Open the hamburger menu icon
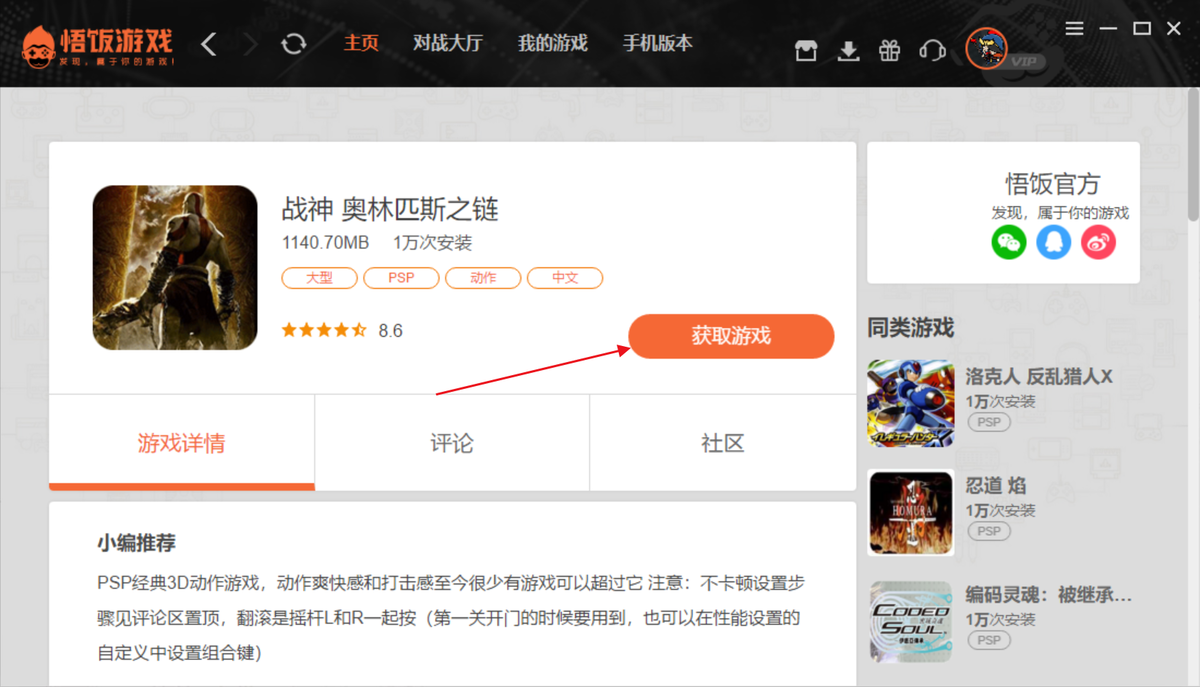This screenshot has width=1200, height=687. point(1075,29)
